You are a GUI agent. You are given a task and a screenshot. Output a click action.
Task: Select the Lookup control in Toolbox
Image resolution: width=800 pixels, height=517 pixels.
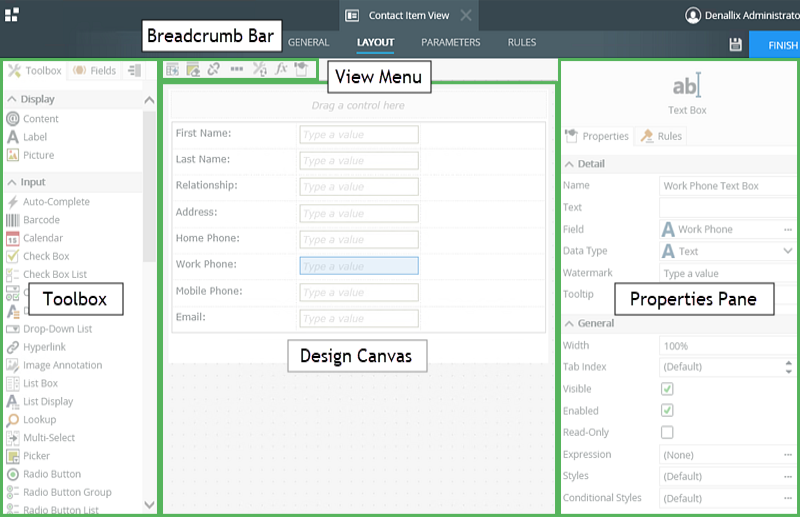point(31,420)
